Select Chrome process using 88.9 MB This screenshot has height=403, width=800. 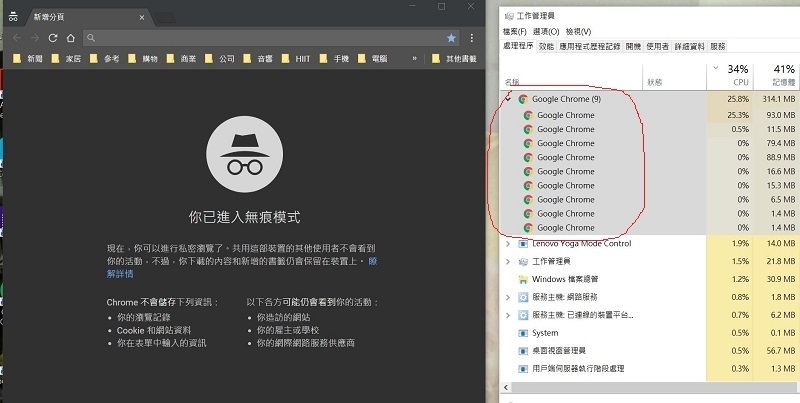click(650, 158)
